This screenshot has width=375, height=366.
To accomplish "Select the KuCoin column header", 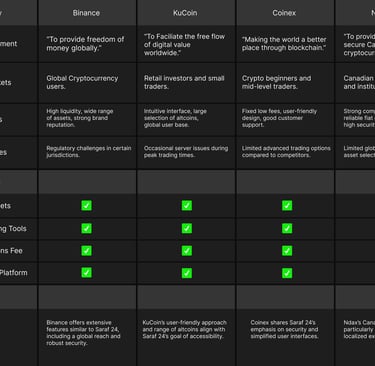I will point(186,13).
